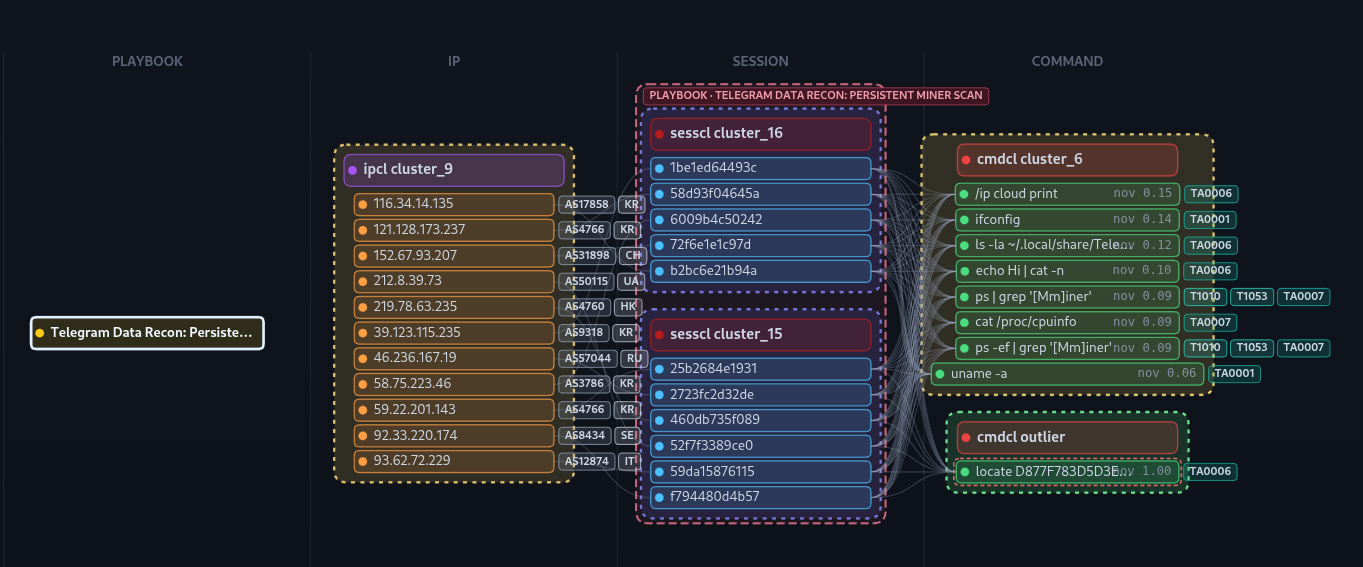The width and height of the screenshot is (1363, 567).
Task: Collapse the sesscl cluster_16 group header
Action: 761,134
